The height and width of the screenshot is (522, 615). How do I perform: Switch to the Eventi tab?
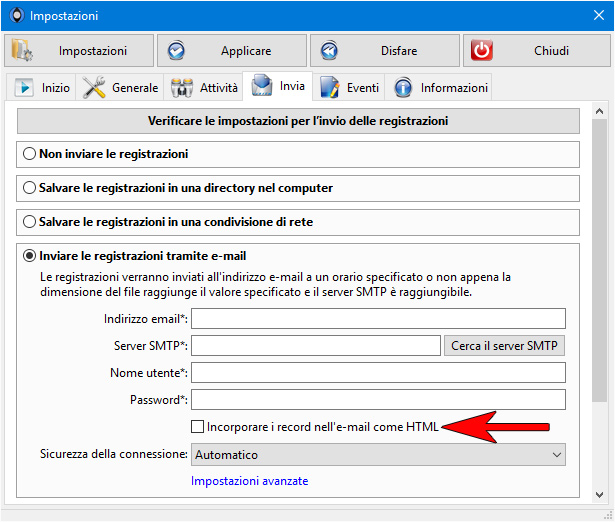[x=349, y=87]
